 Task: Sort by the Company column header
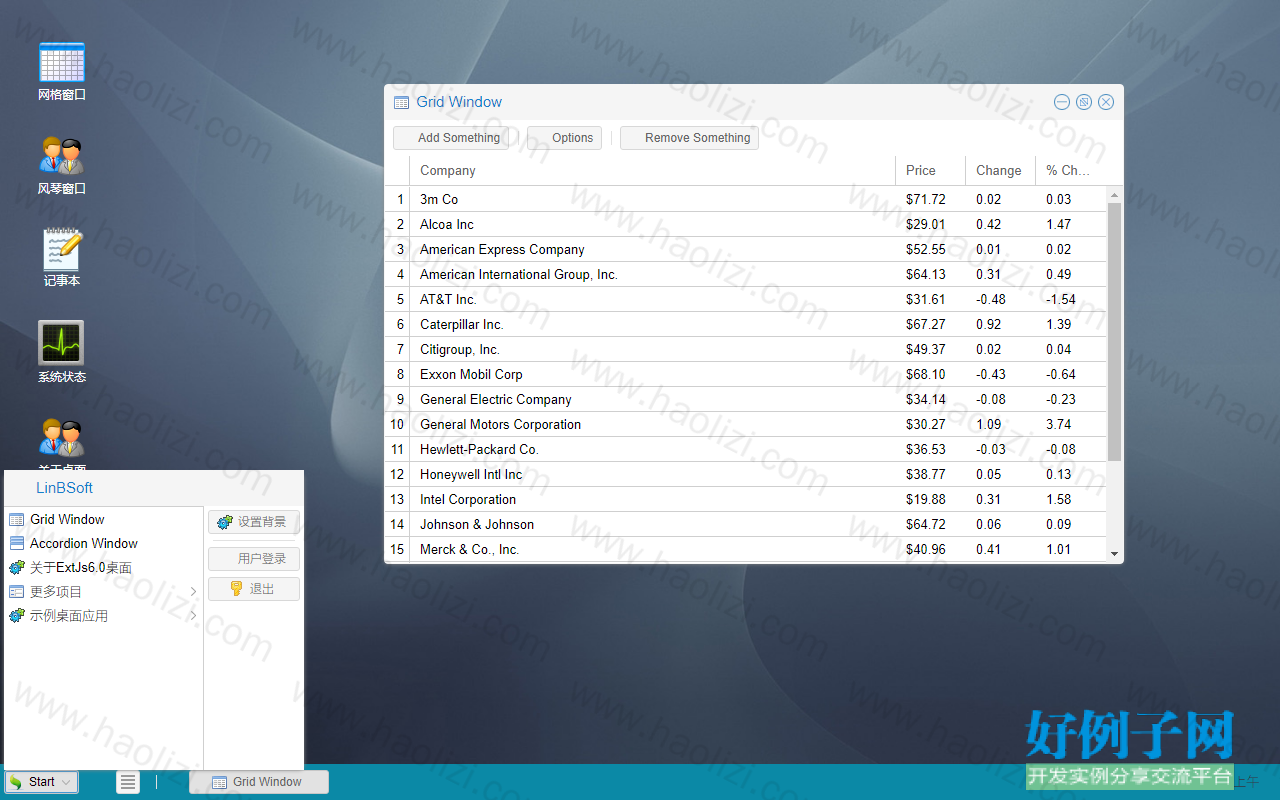(x=652, y=171)
